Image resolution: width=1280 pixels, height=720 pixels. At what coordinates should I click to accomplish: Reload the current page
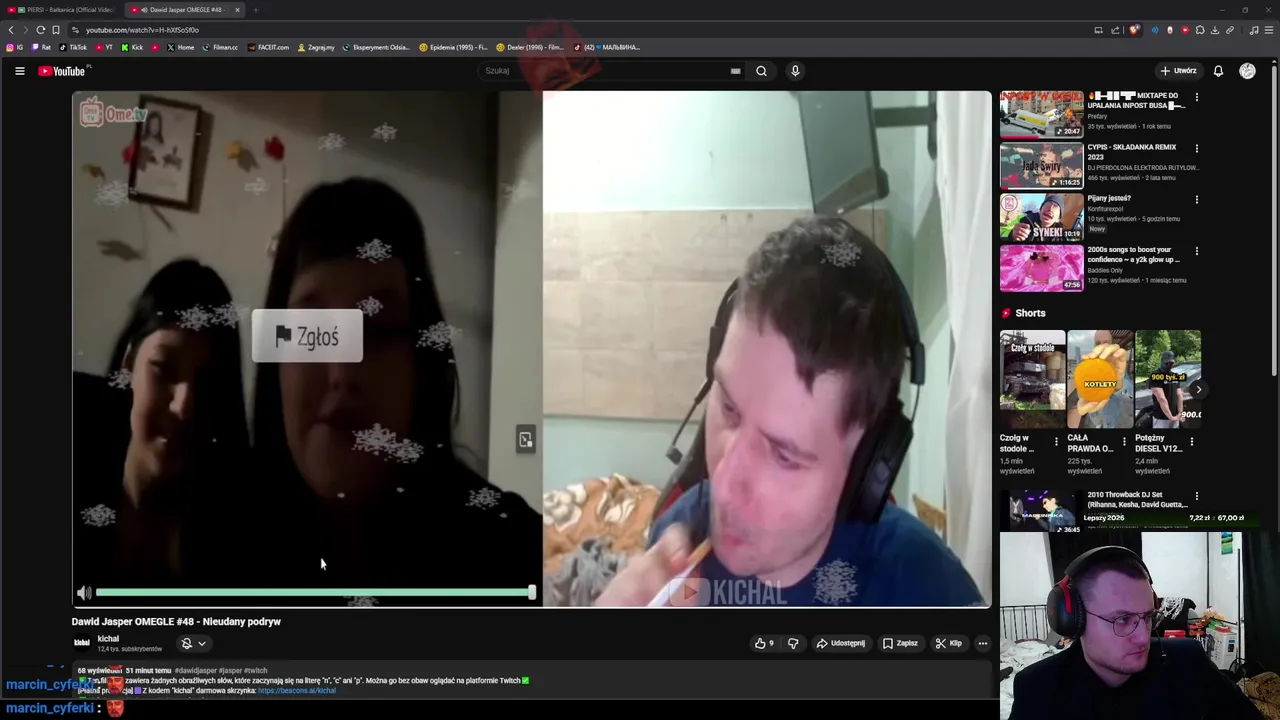(41, 30)
